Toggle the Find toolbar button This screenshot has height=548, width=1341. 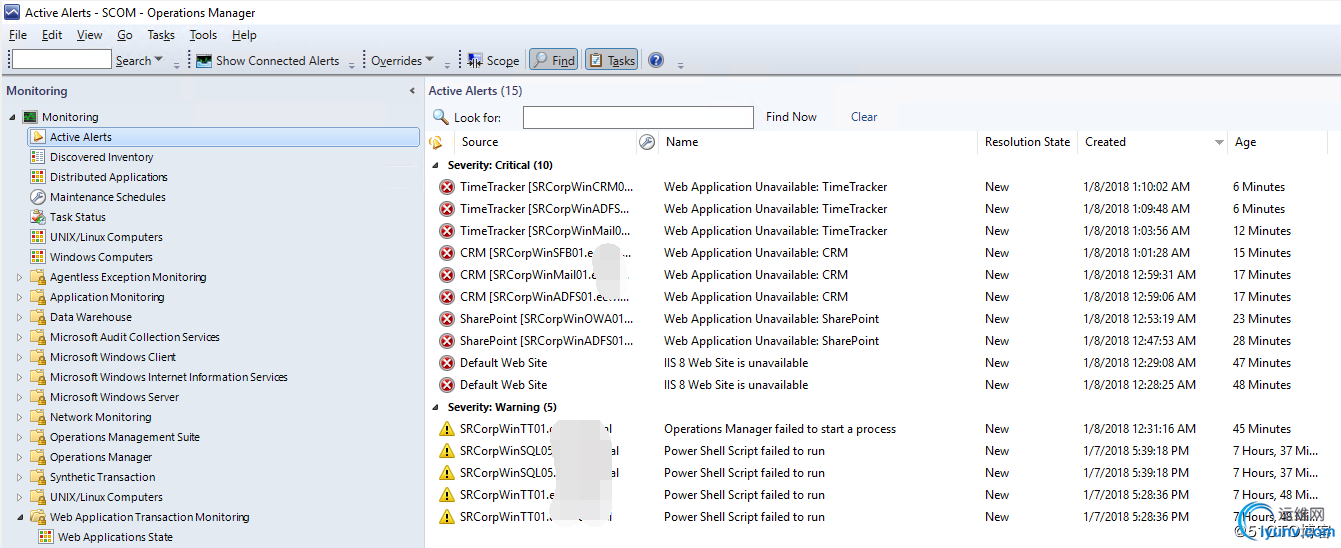click(x=553, y=60)
